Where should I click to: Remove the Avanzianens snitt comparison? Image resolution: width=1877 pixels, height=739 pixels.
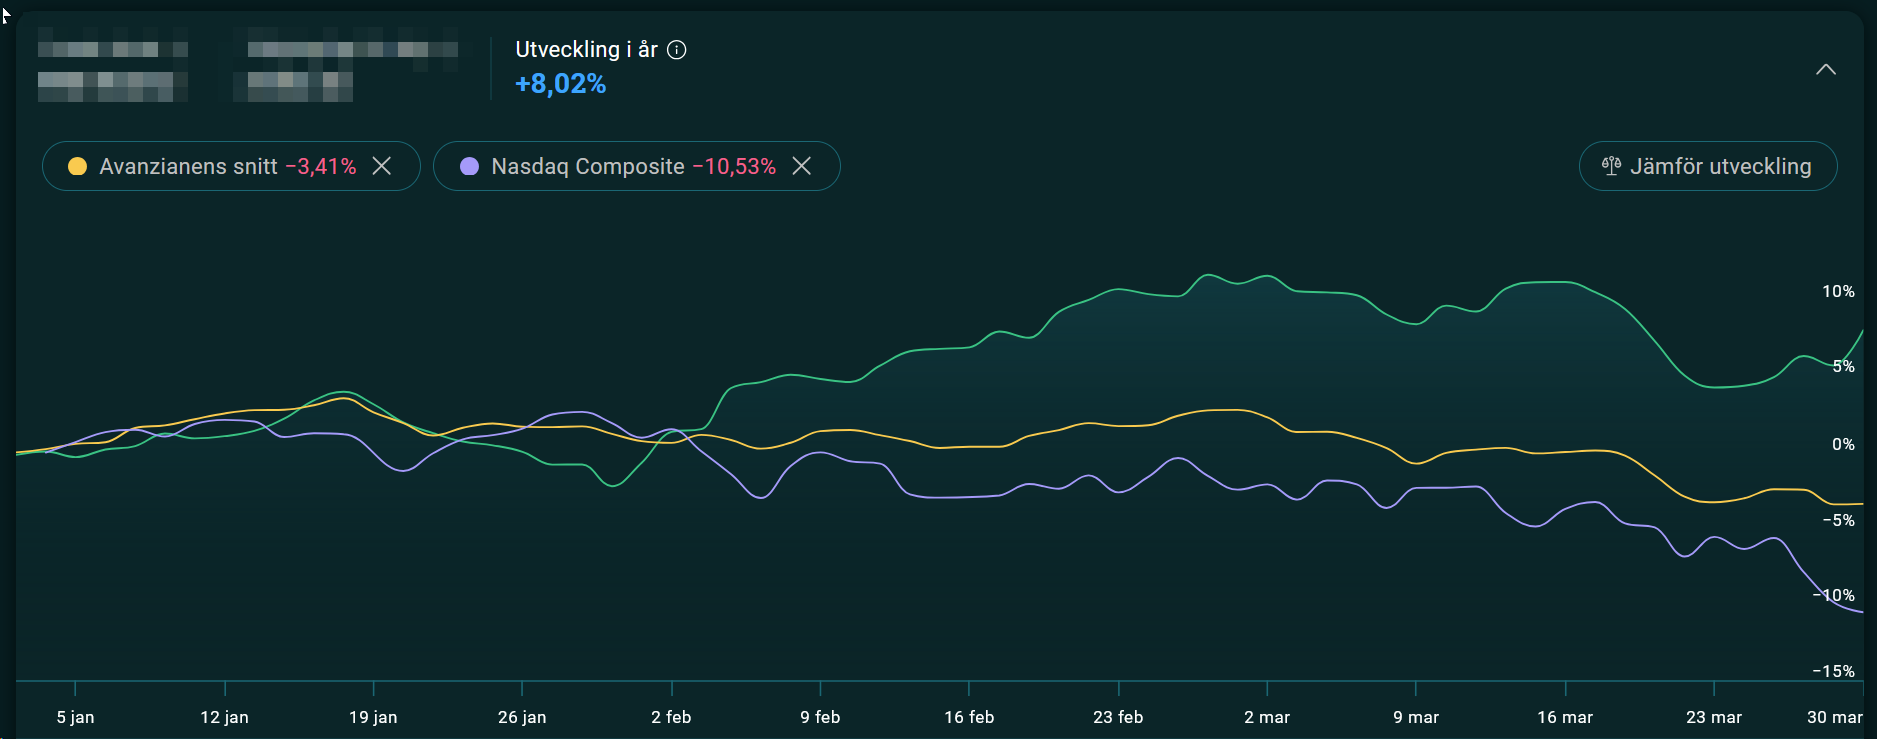click(382, 166)
